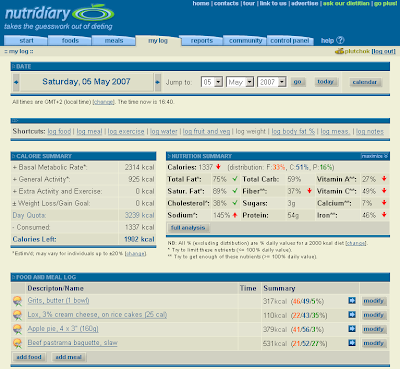Click blue arrow icon for Beef pastrama row
This screenshot has width=400, height=369.
coord(352,343)
